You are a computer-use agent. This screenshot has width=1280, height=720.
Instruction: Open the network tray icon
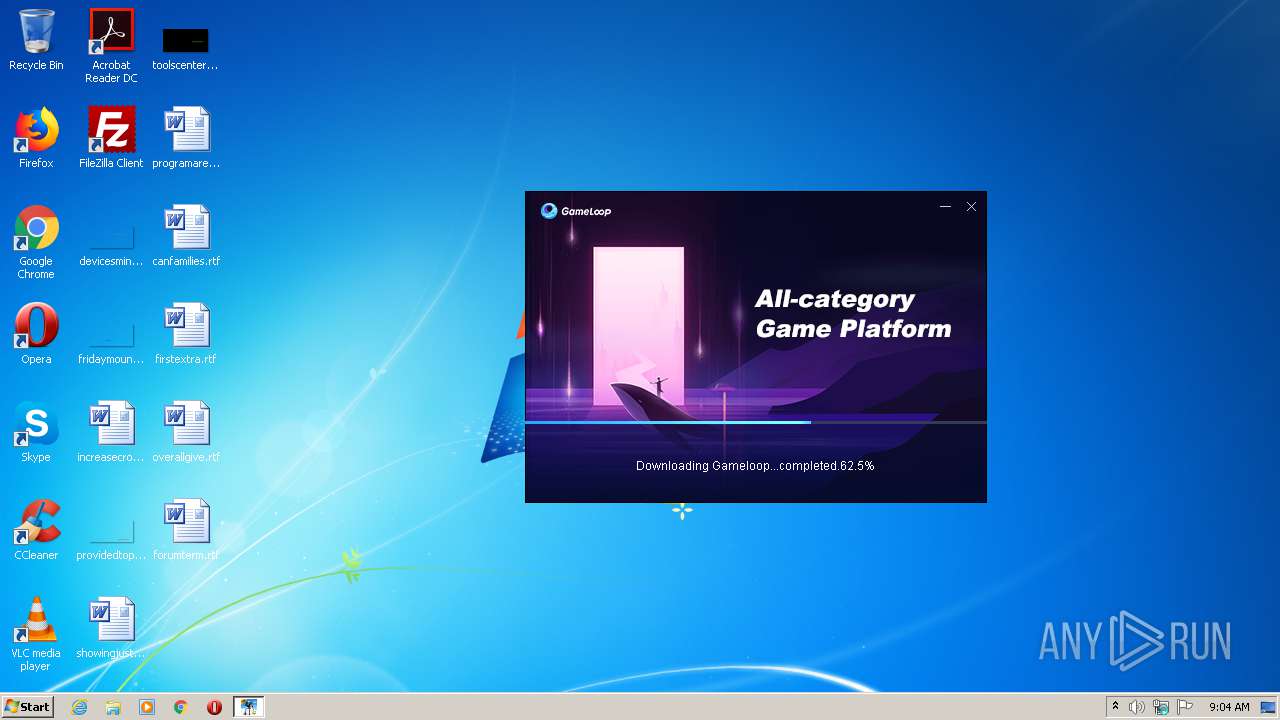pyautogui.click(x=1161, y=707)
